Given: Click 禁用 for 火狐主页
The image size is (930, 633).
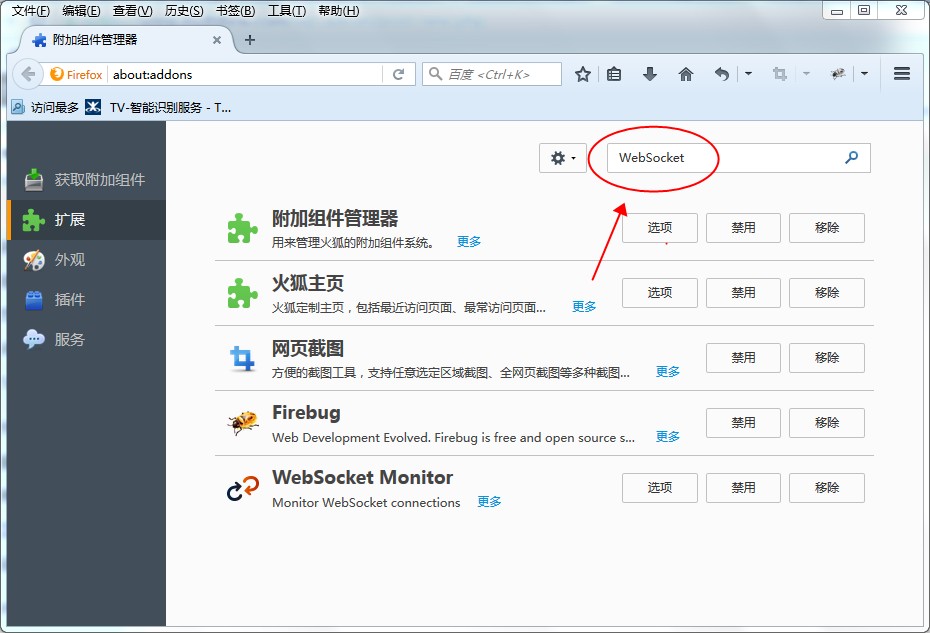Looking at the screenshot, I should (743, 293).
